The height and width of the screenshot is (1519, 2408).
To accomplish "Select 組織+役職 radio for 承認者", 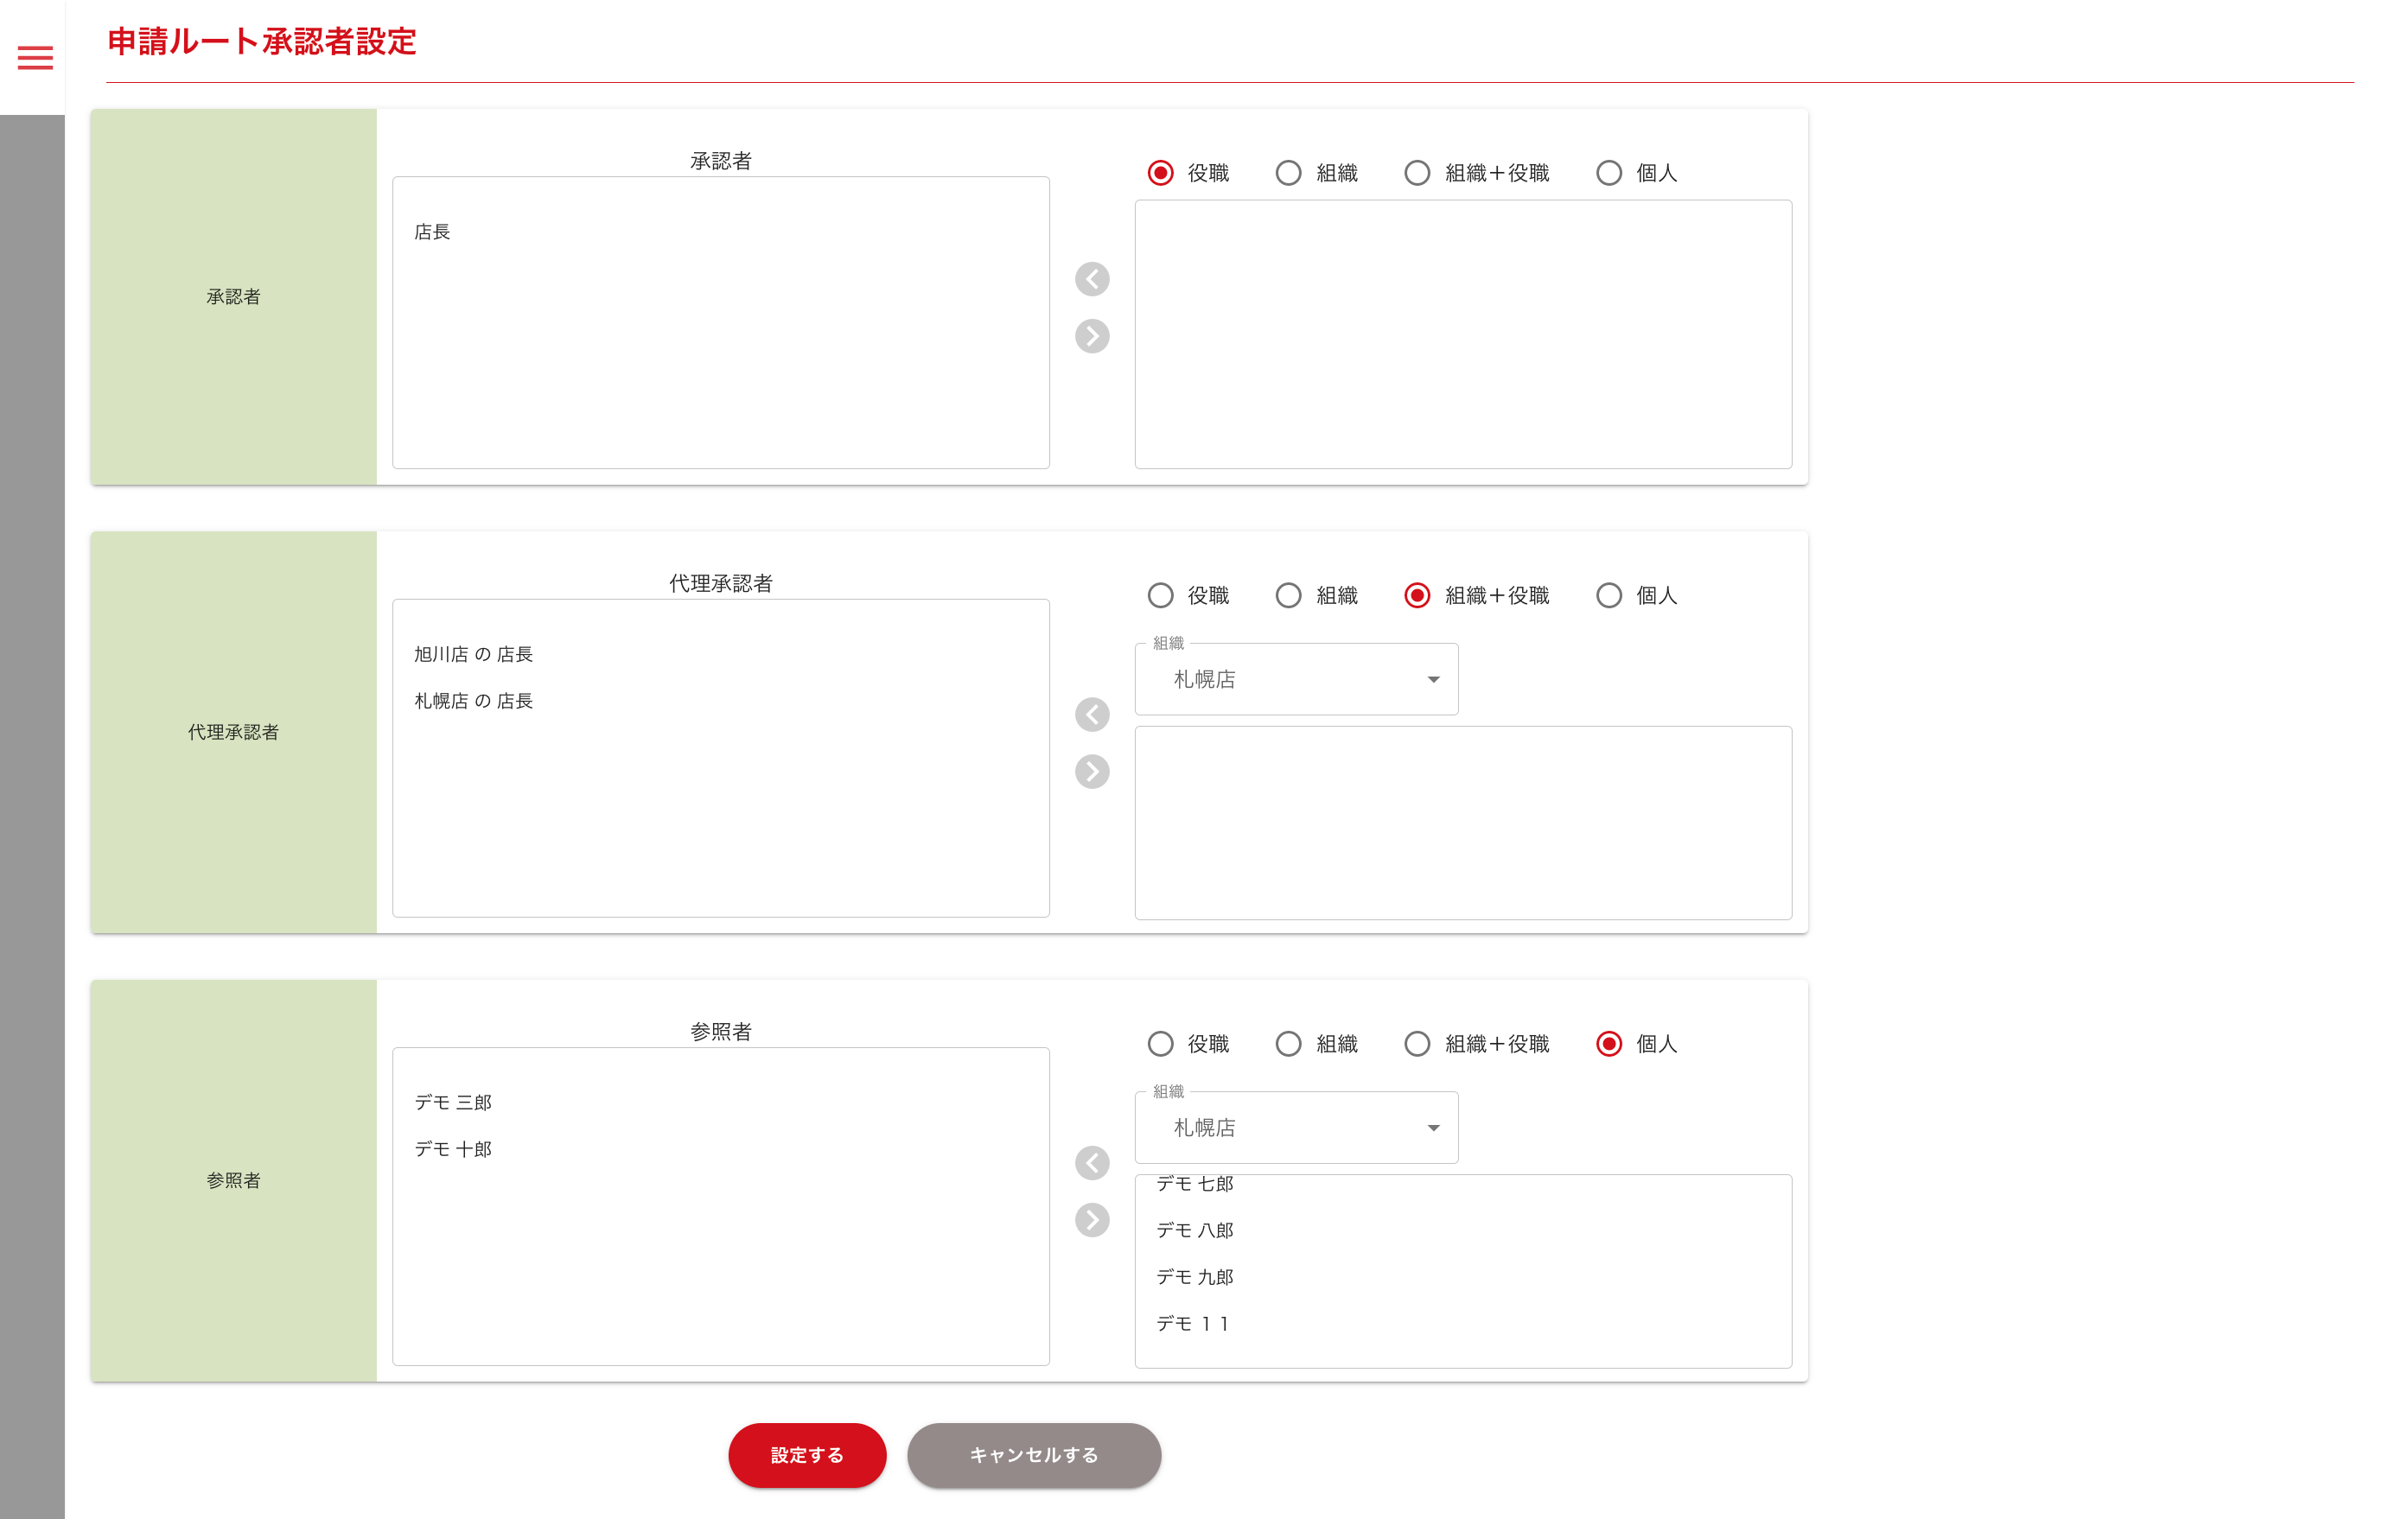I will click(x=1417, y=173).
